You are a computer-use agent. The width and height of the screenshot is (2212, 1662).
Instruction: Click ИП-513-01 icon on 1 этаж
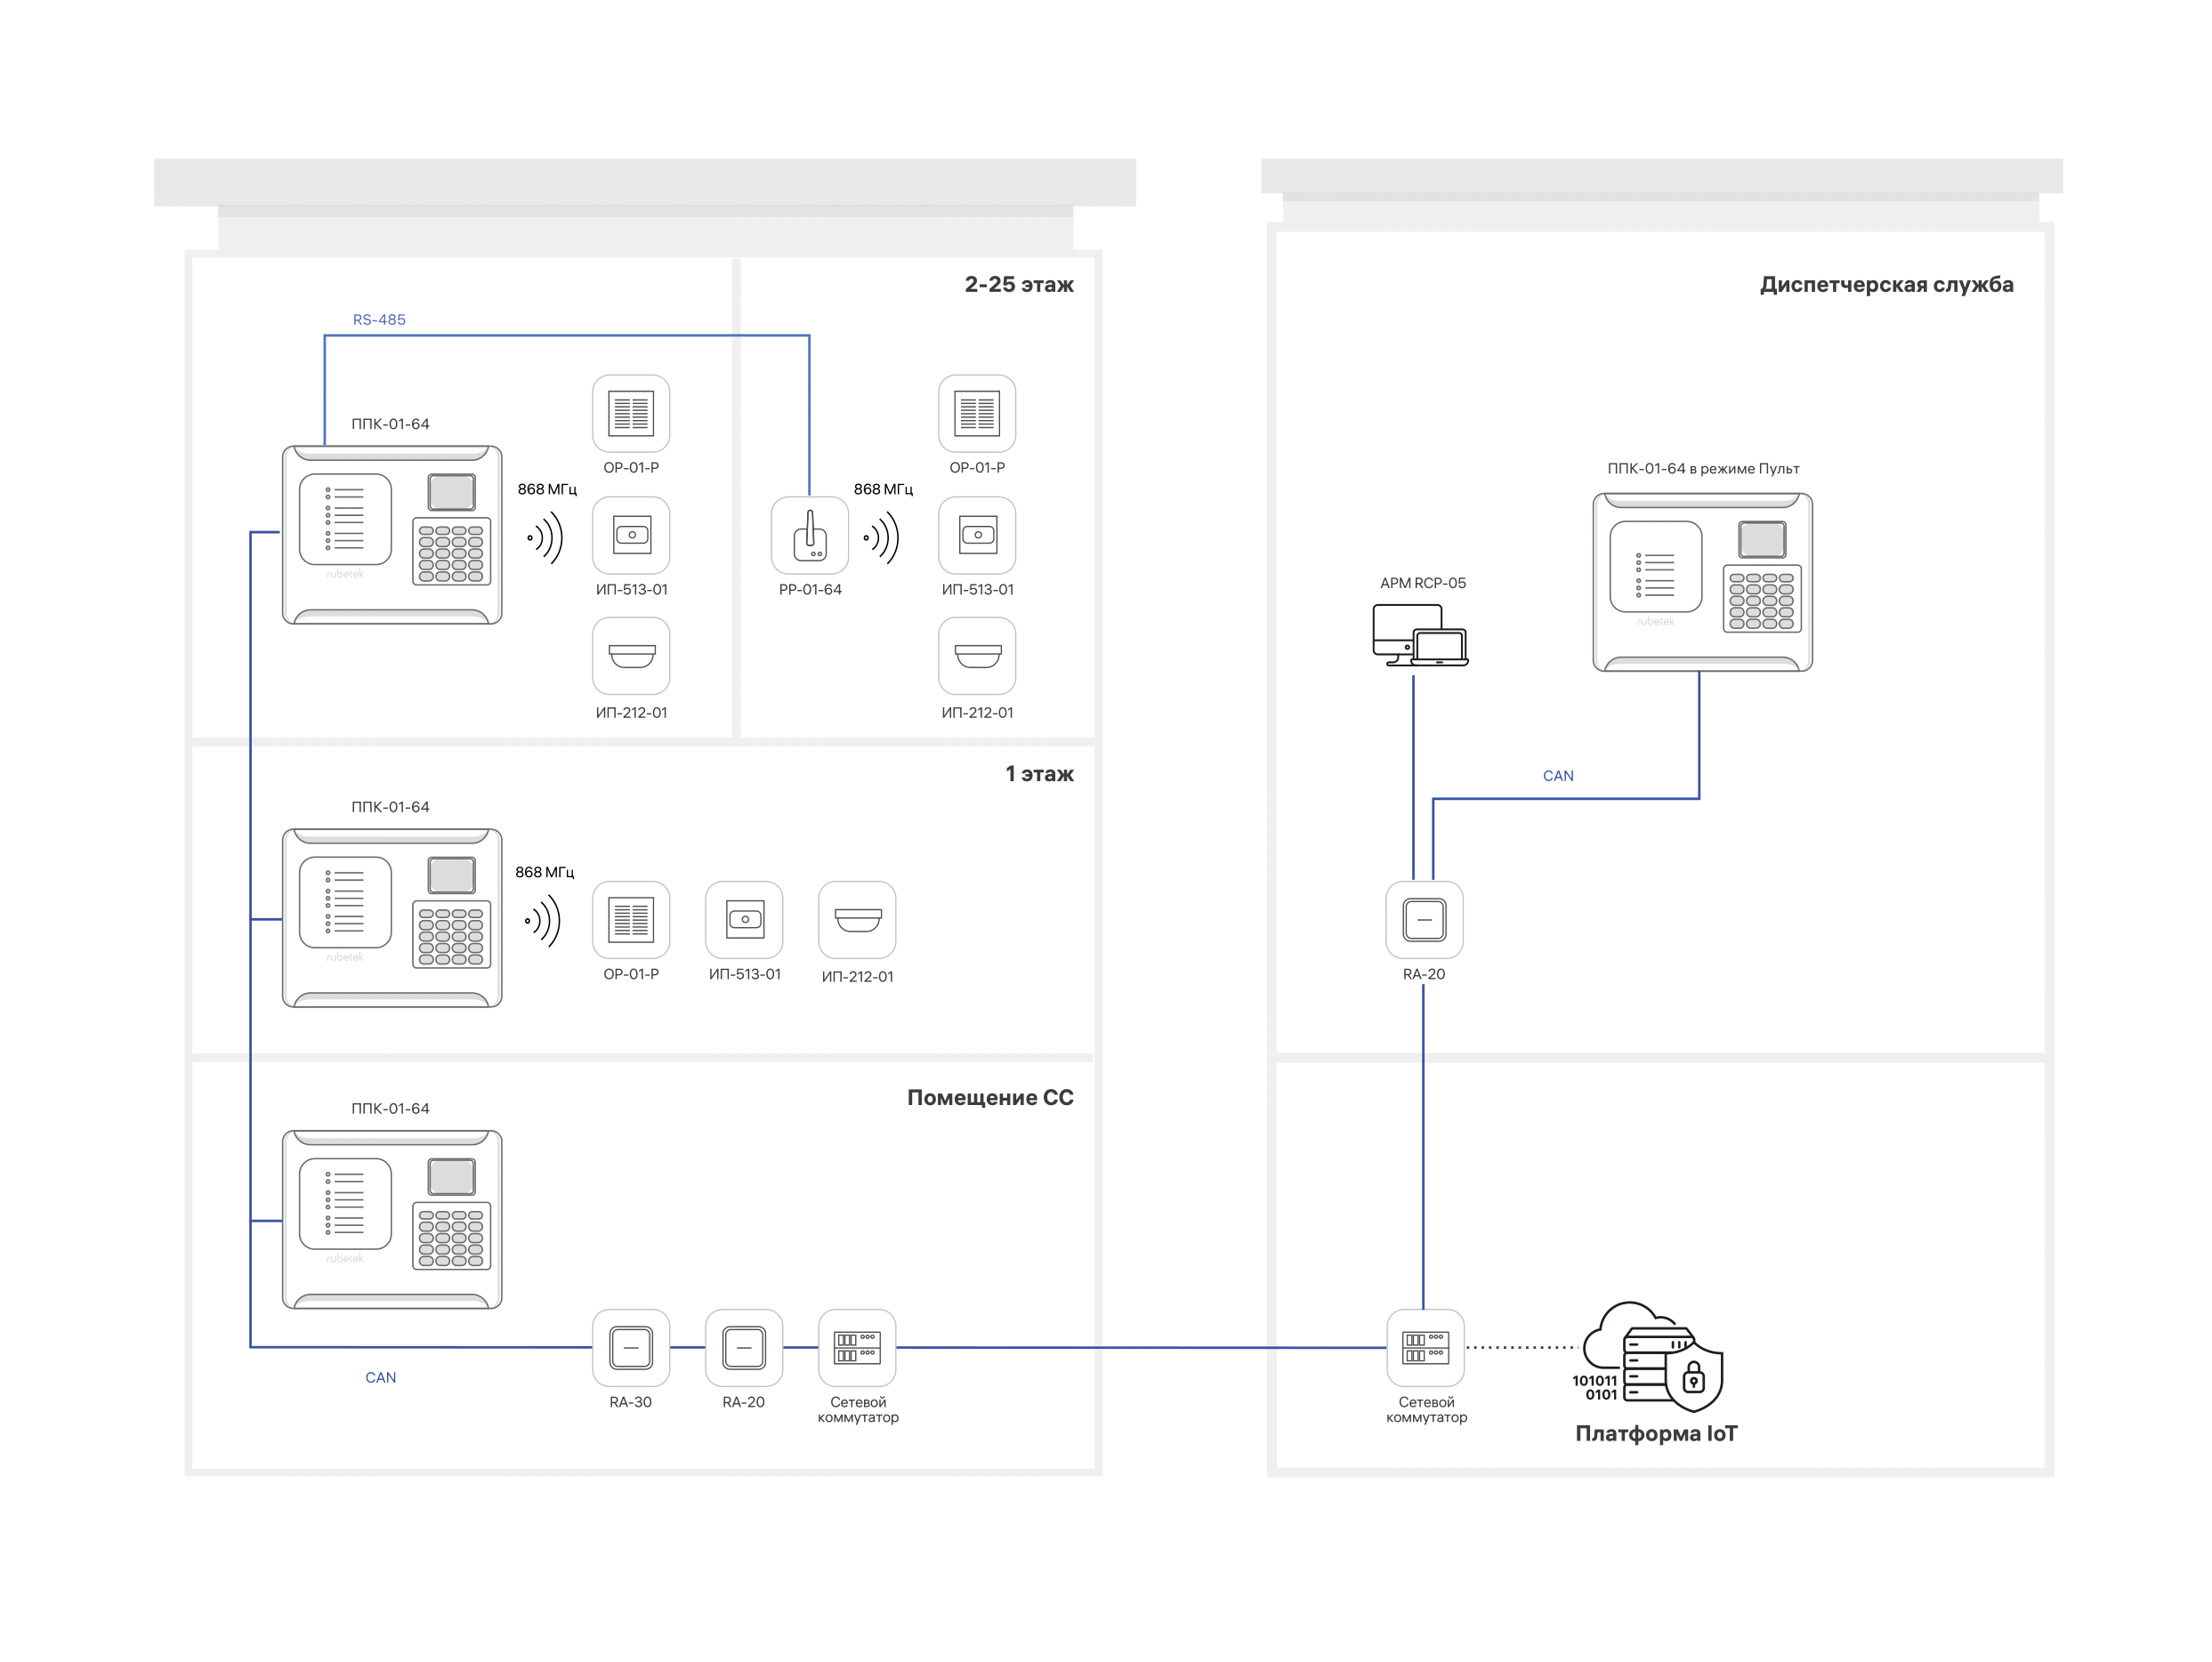(x=744, y=919)
